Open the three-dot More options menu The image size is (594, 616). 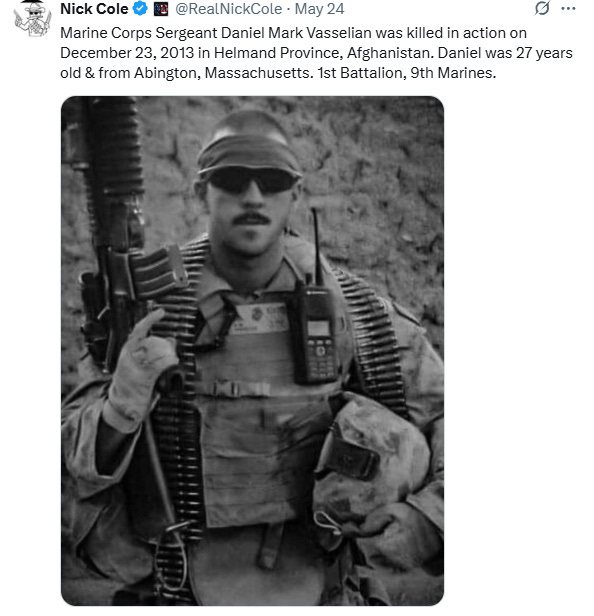tap(568, 9)
